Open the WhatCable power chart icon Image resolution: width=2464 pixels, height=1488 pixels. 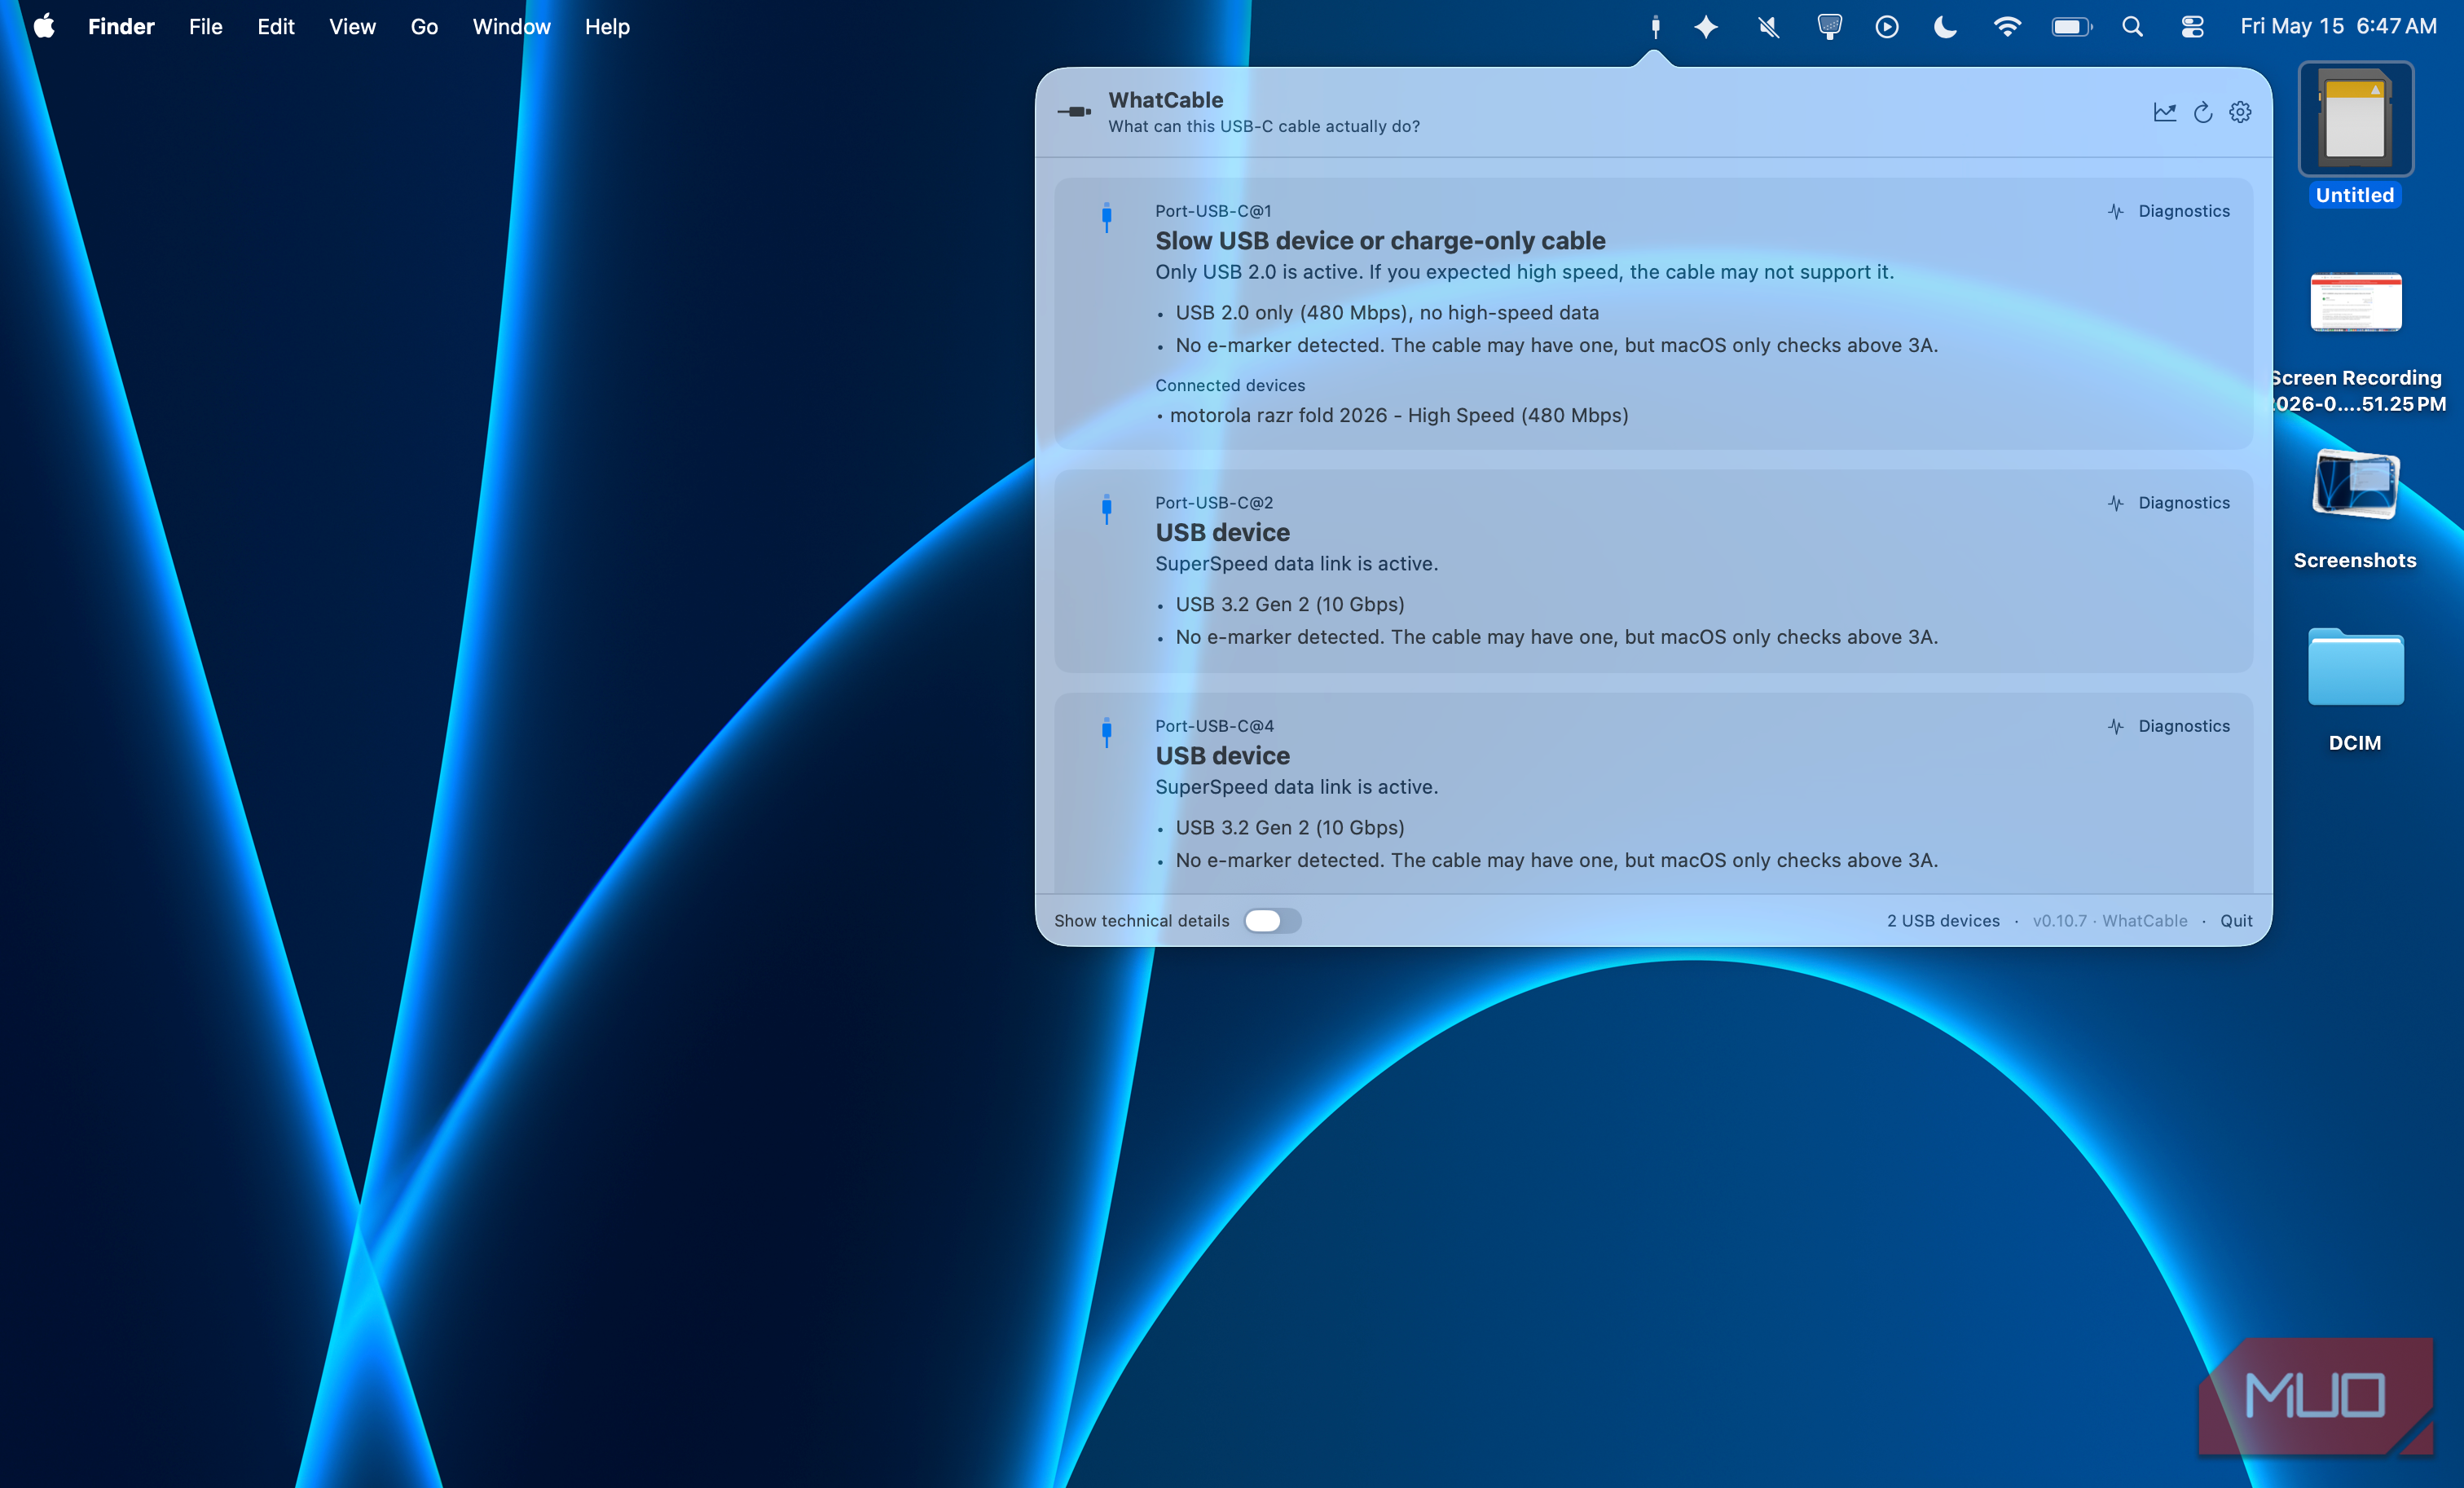(x=2164, y=112)
